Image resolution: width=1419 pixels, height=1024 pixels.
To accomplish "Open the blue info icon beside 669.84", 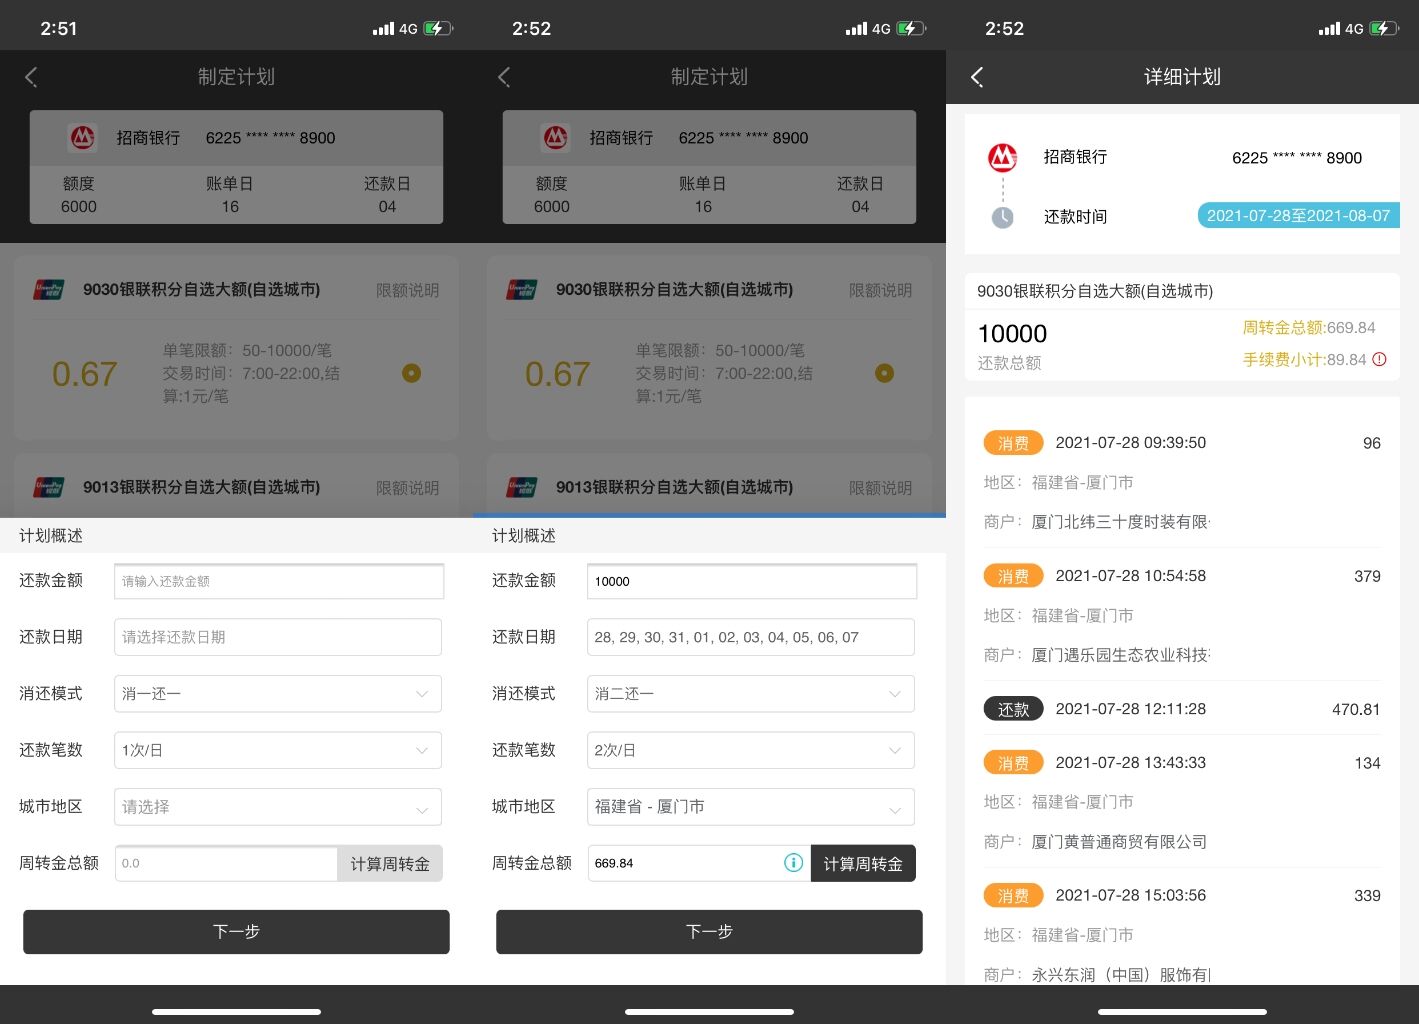I will coord(793,863).
